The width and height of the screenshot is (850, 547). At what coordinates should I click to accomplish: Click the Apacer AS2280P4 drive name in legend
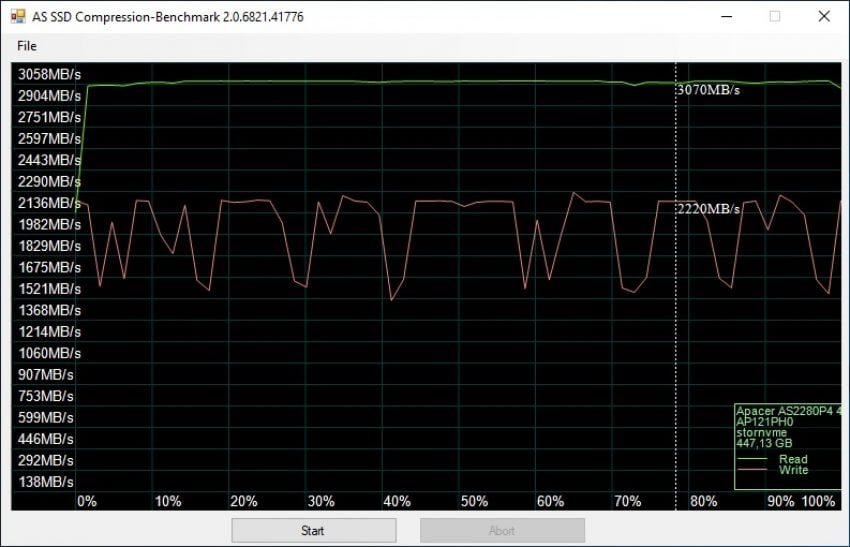coord(785,411)
